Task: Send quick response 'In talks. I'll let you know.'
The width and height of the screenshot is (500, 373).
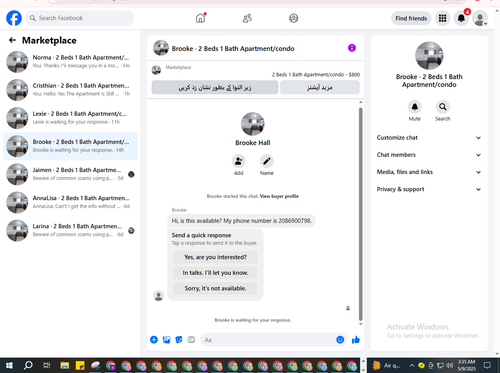Action: coord(215,273)
